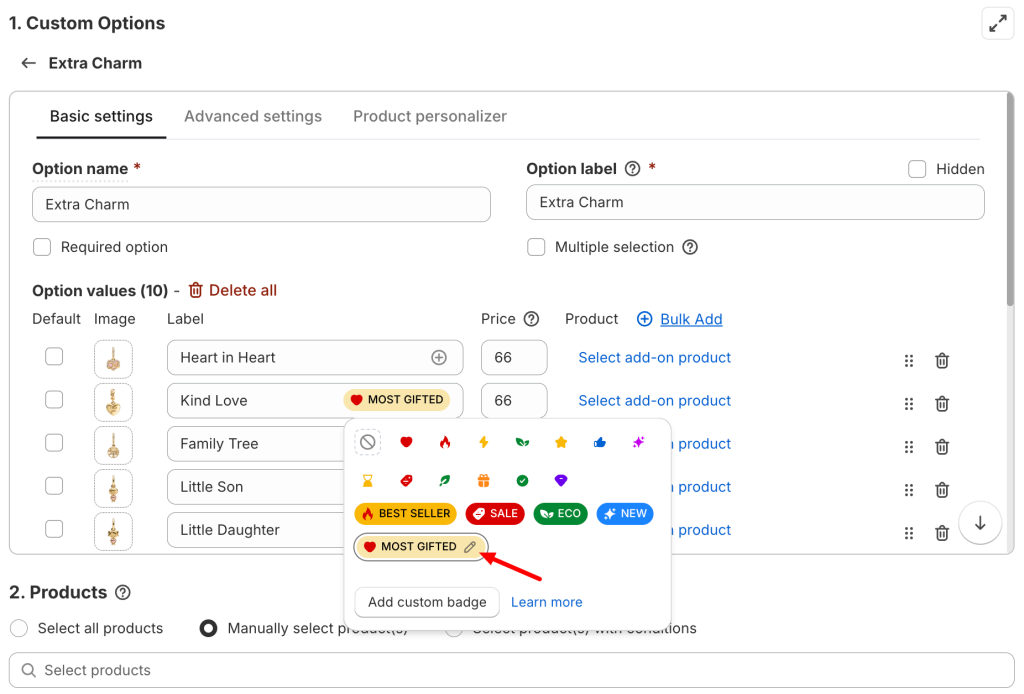Image resolution: width=1024 pixels, height=694 pixels.
Task: Delete the Heart in Heart option row
Action: tap(942, 361)
